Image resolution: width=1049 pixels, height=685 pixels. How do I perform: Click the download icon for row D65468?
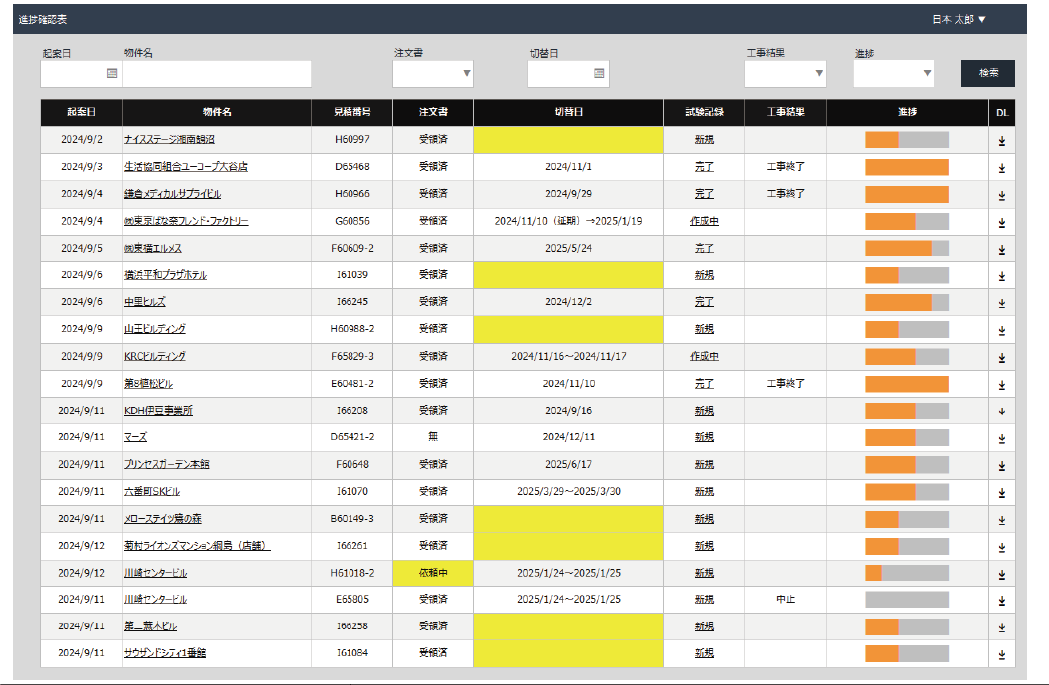pyautogui.click(x=1001, y=168)
